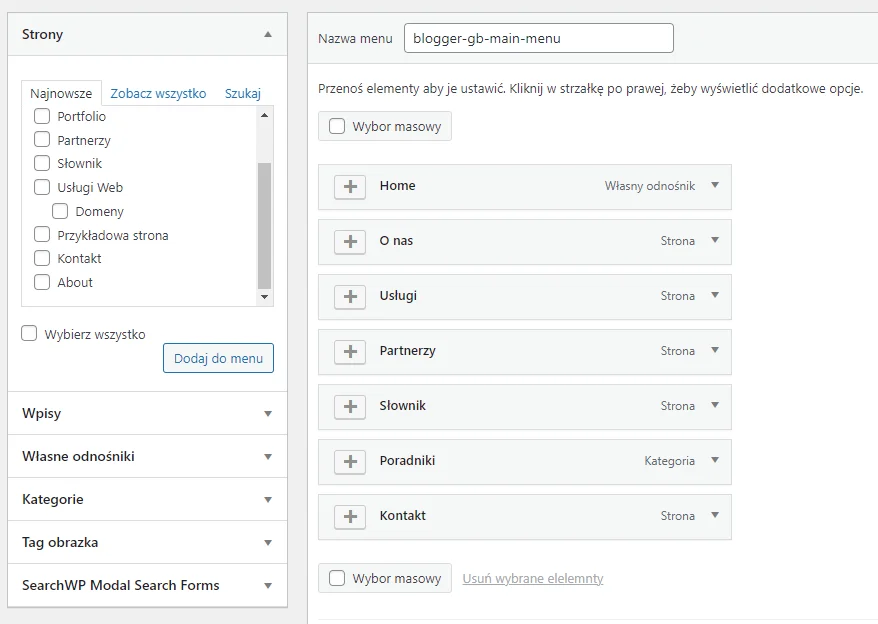Click the plus icon beside O nas
This screenshot has height=624, width=878.
(350, 242)
